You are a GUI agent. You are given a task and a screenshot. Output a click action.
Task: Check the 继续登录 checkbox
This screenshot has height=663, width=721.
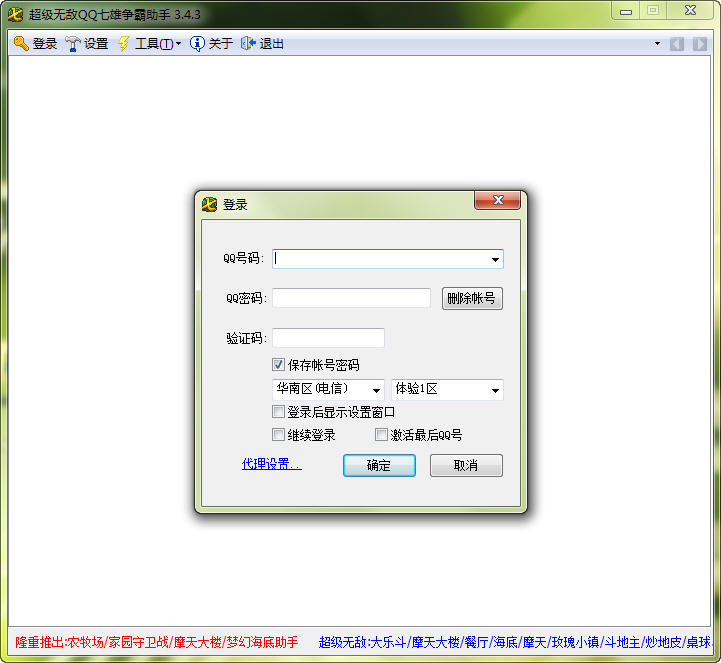[278, 434]
